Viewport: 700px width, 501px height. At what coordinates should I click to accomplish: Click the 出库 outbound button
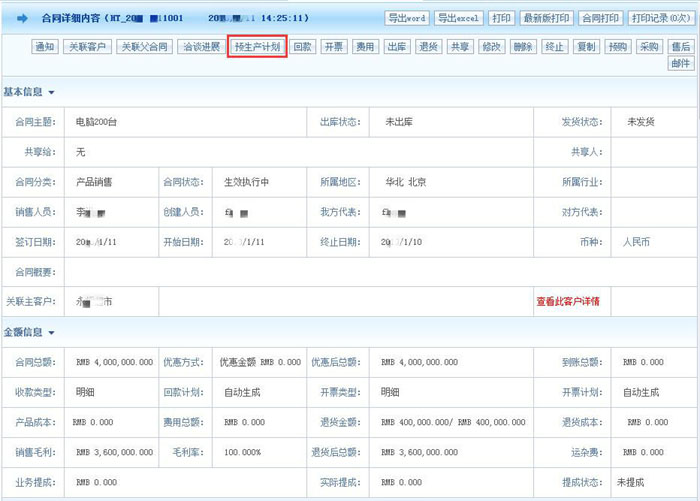pos(397,47)
